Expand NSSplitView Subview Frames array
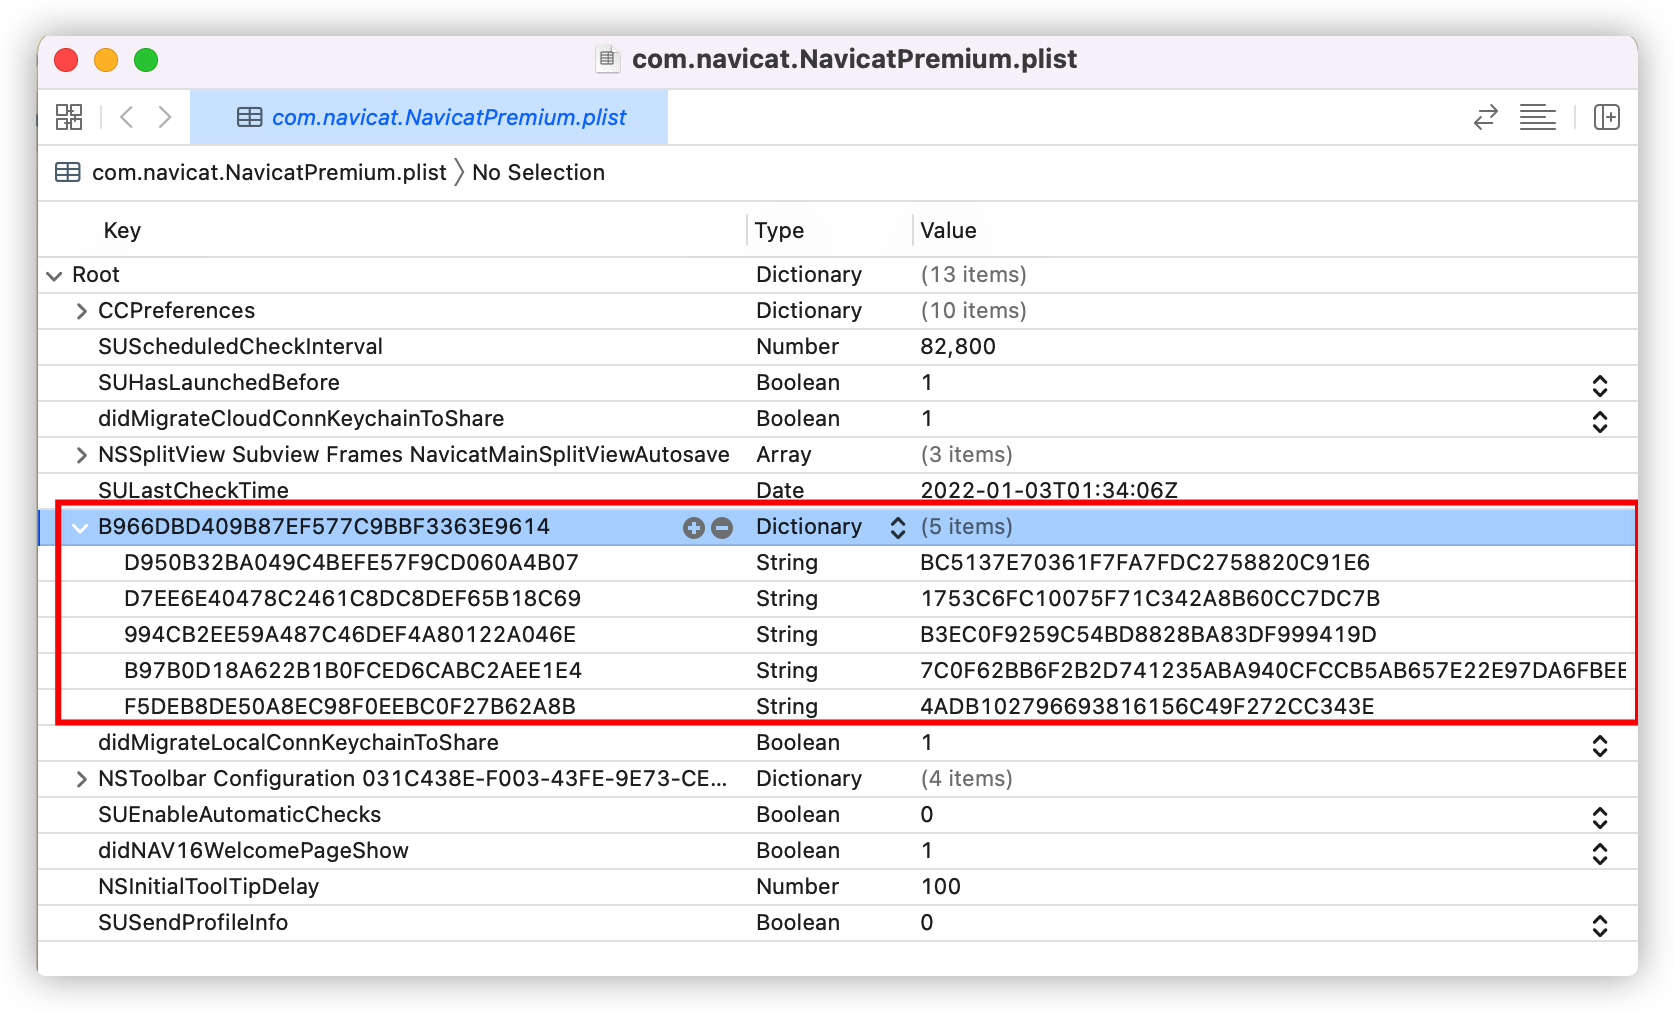 [x=81, y=455]
